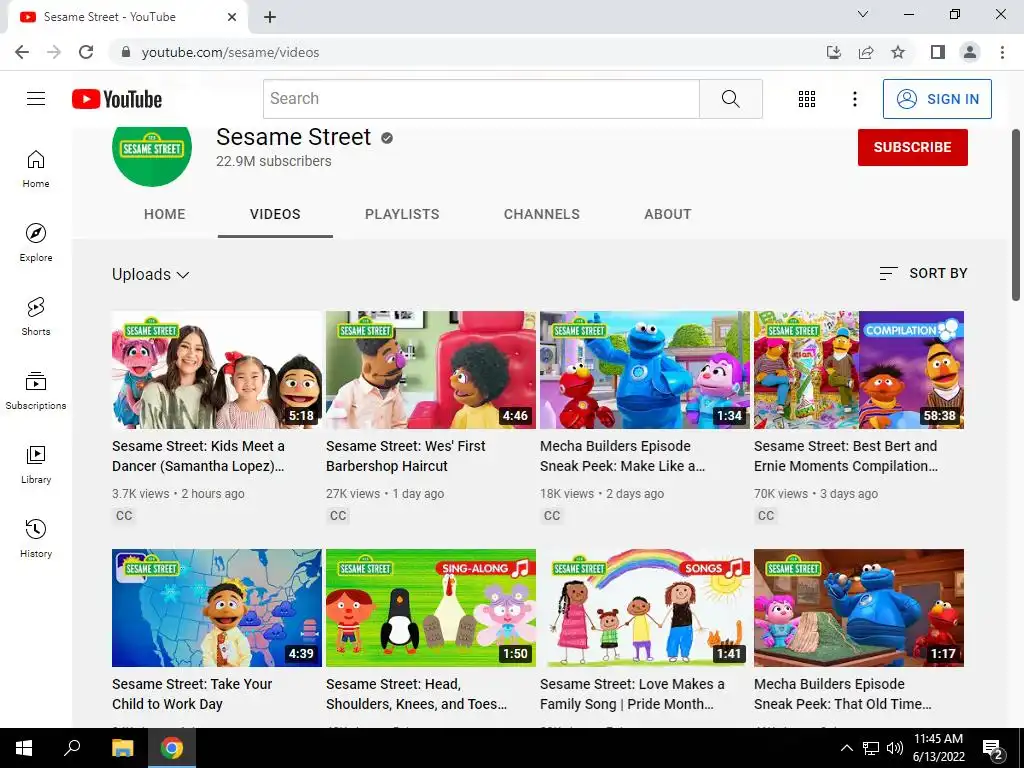Show hidden system tray icons
Viewport: 1024px width, 768px height.
[x=846, y=748]
